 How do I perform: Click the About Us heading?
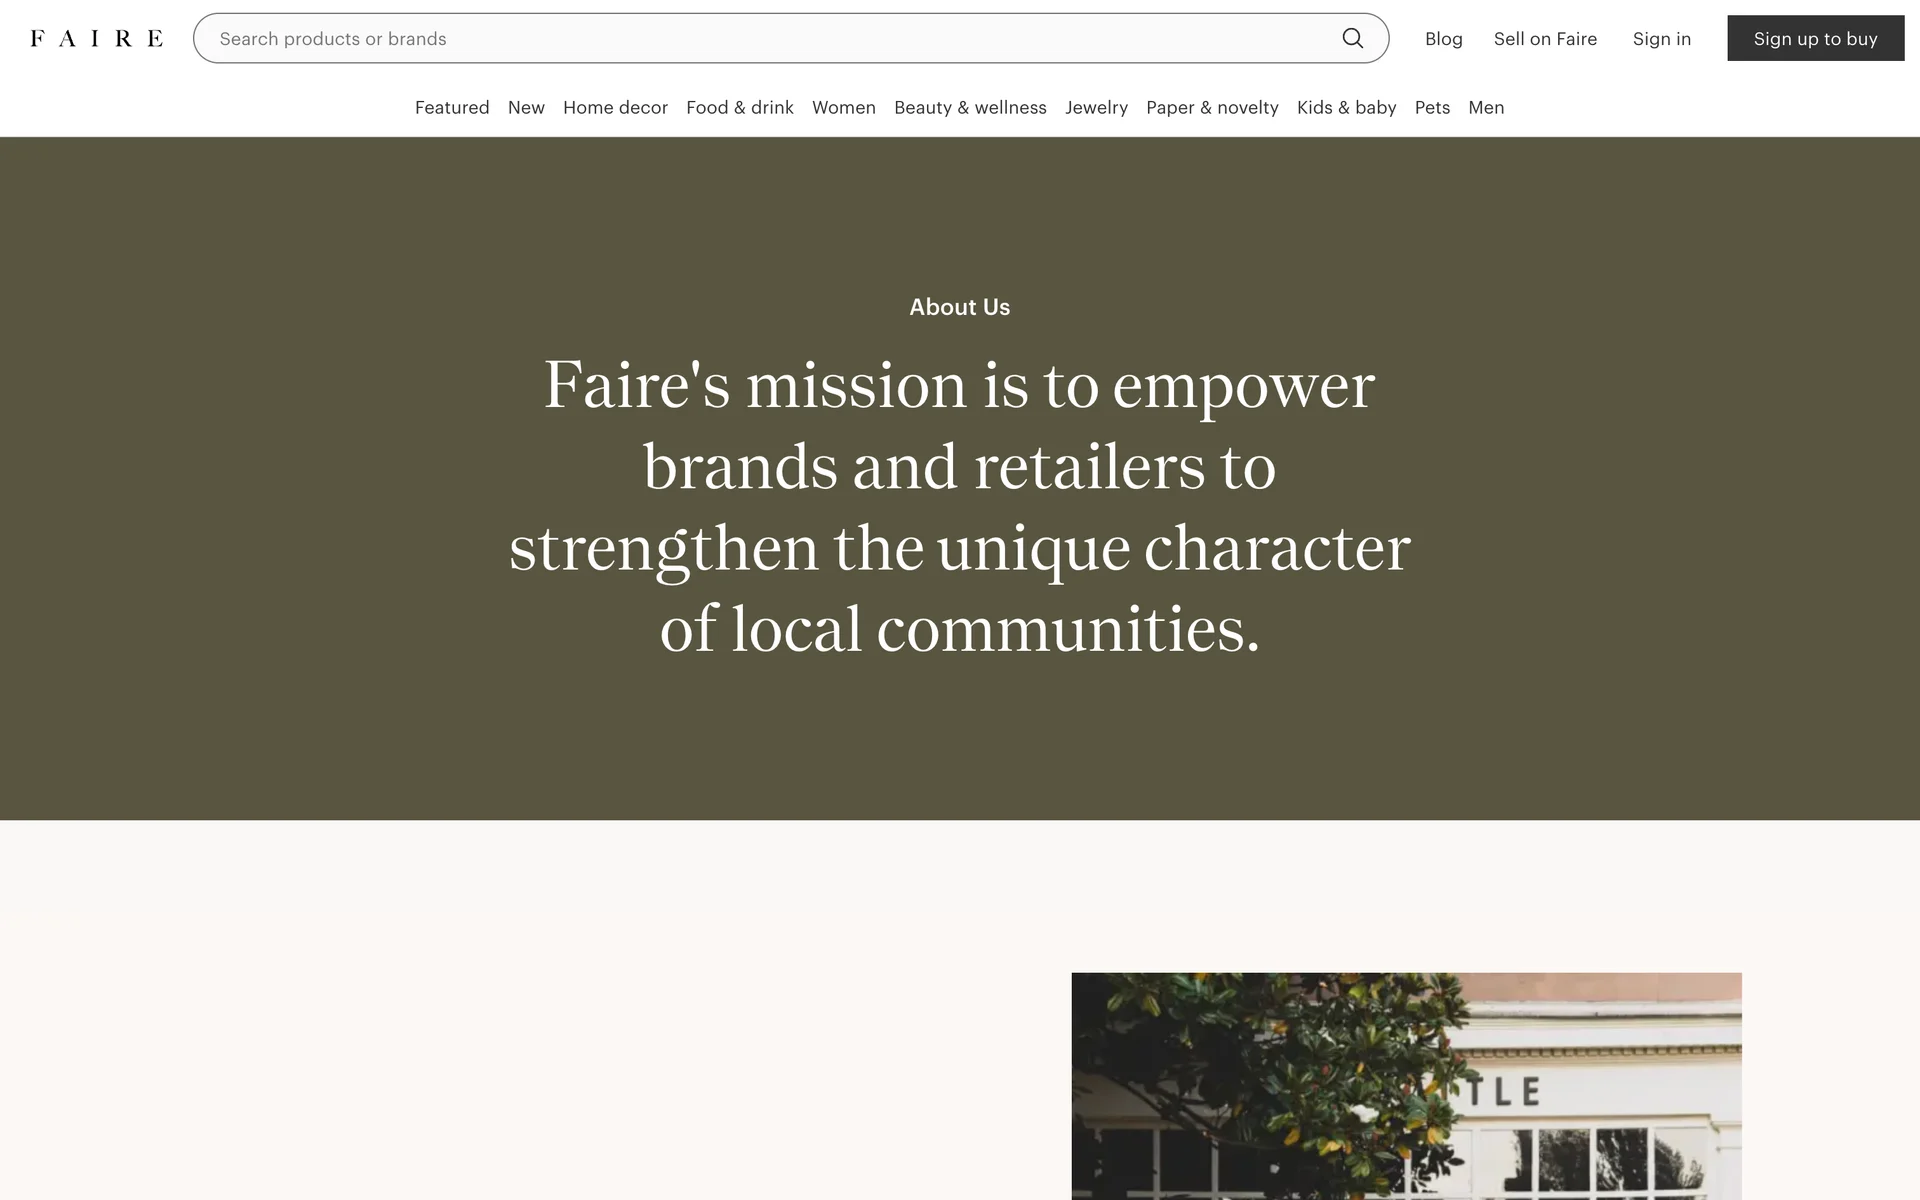point(959,307)
